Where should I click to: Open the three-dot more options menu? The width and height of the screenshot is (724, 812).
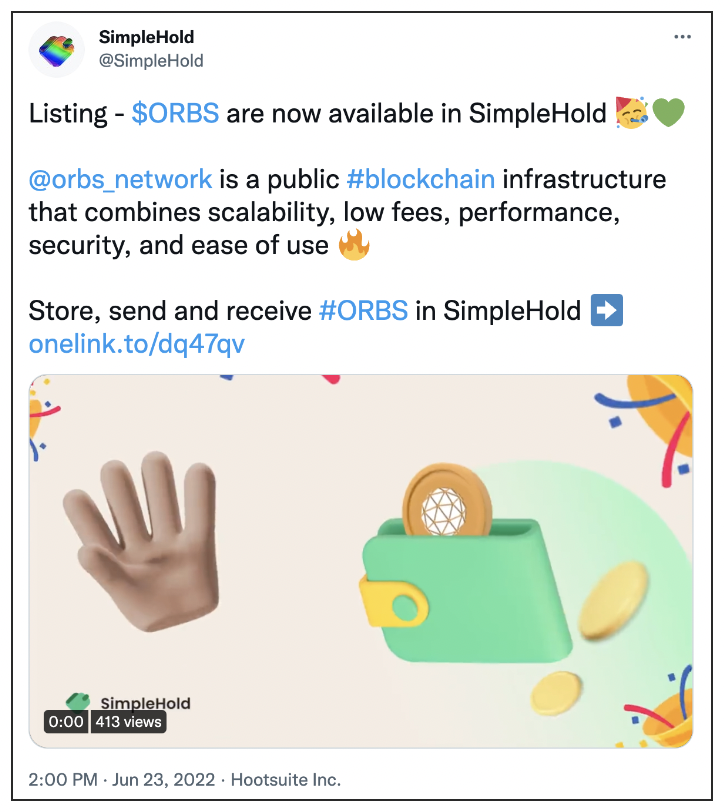pyautogui.click(x=682, y=37)
